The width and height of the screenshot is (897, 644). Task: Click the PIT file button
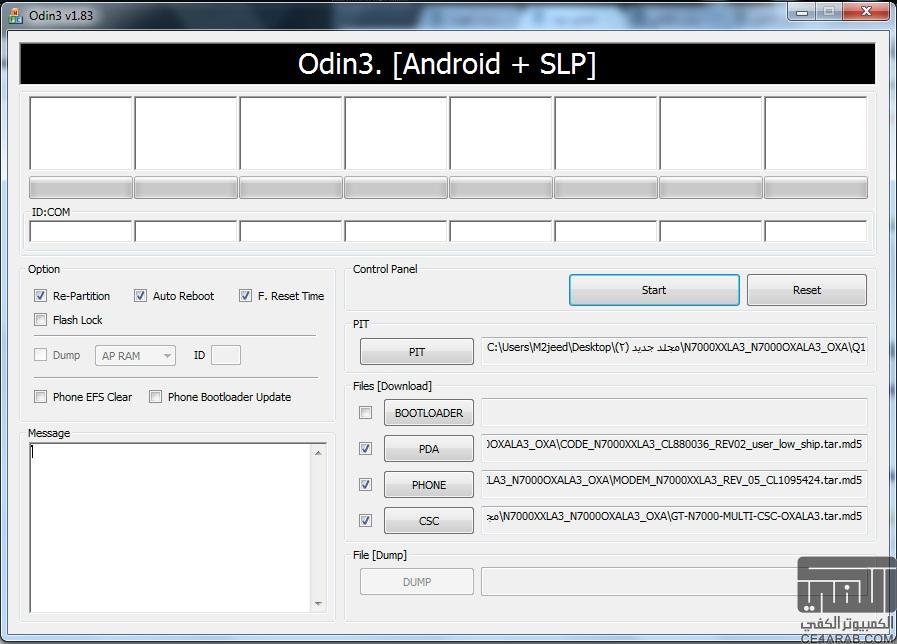(x=416, y=352)
